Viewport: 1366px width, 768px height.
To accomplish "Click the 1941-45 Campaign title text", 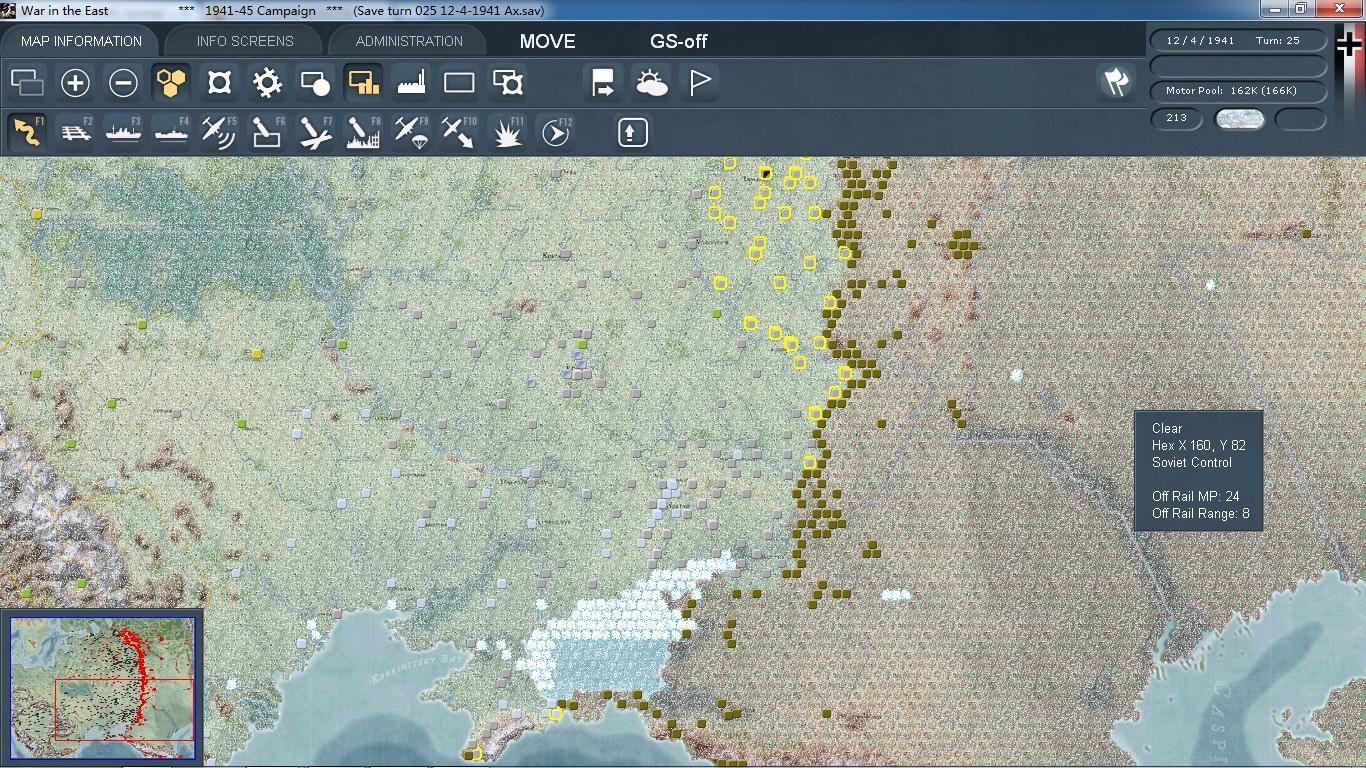I will click(x=260, y=10).
